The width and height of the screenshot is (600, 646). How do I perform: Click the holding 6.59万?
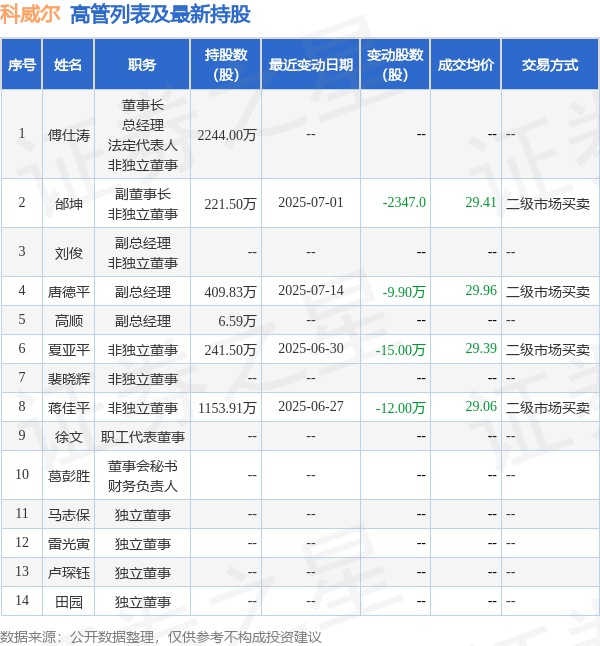[x=237, y=321]
